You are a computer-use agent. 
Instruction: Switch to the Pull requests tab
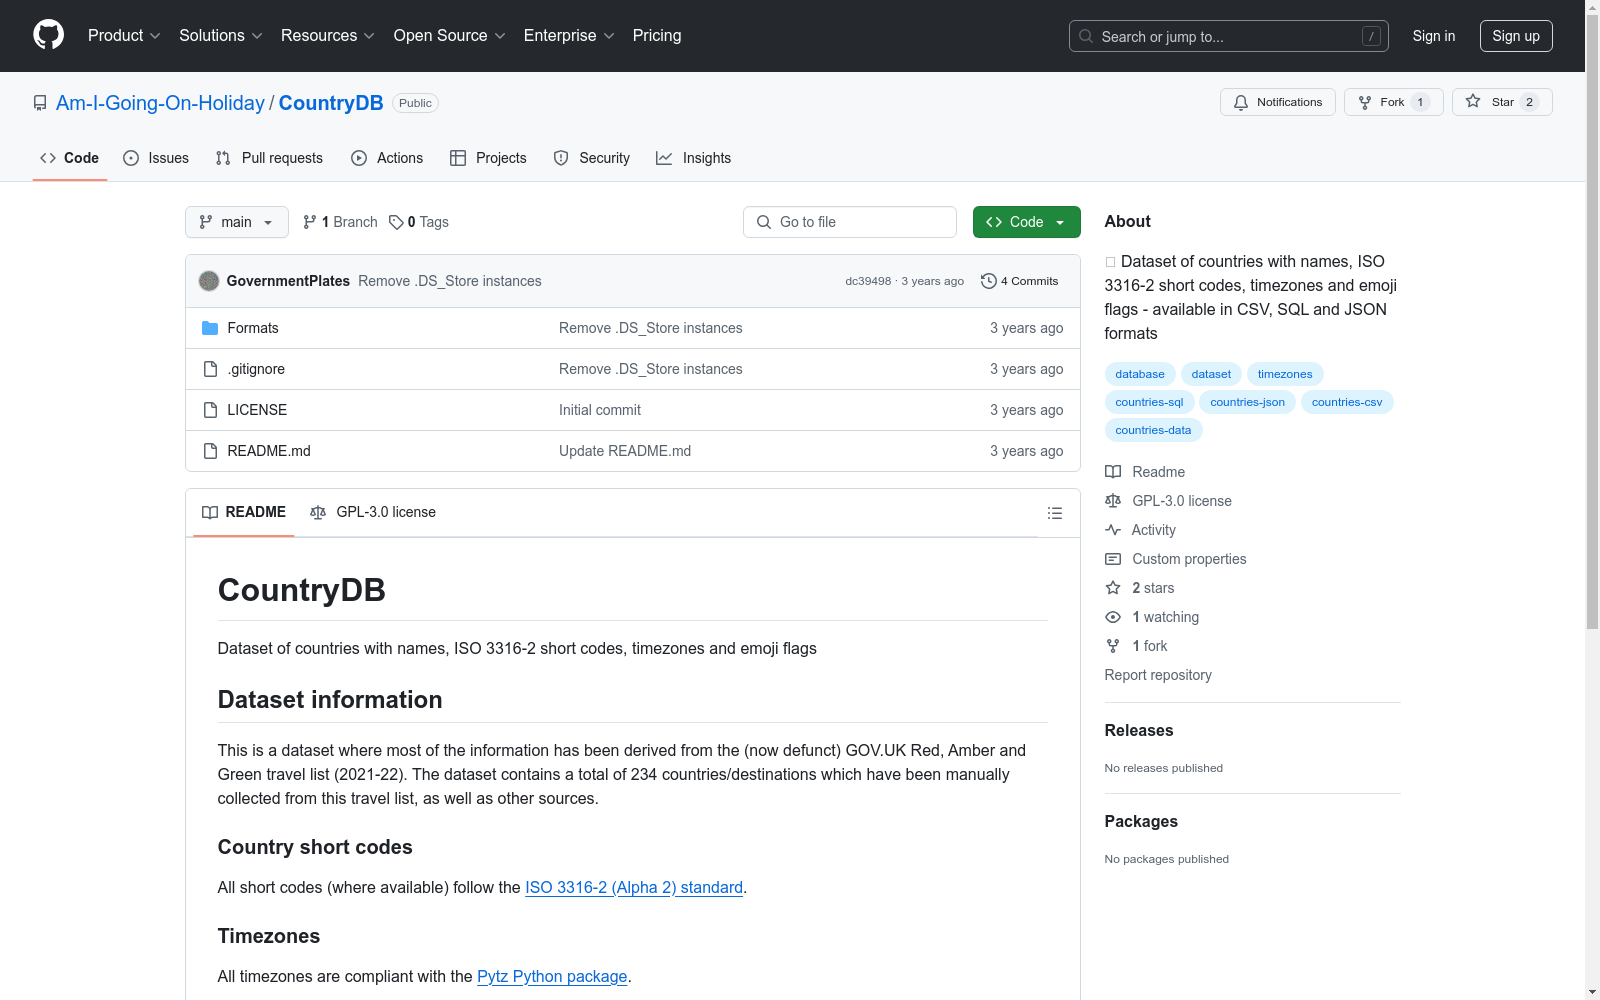click(x=269, y=158)
